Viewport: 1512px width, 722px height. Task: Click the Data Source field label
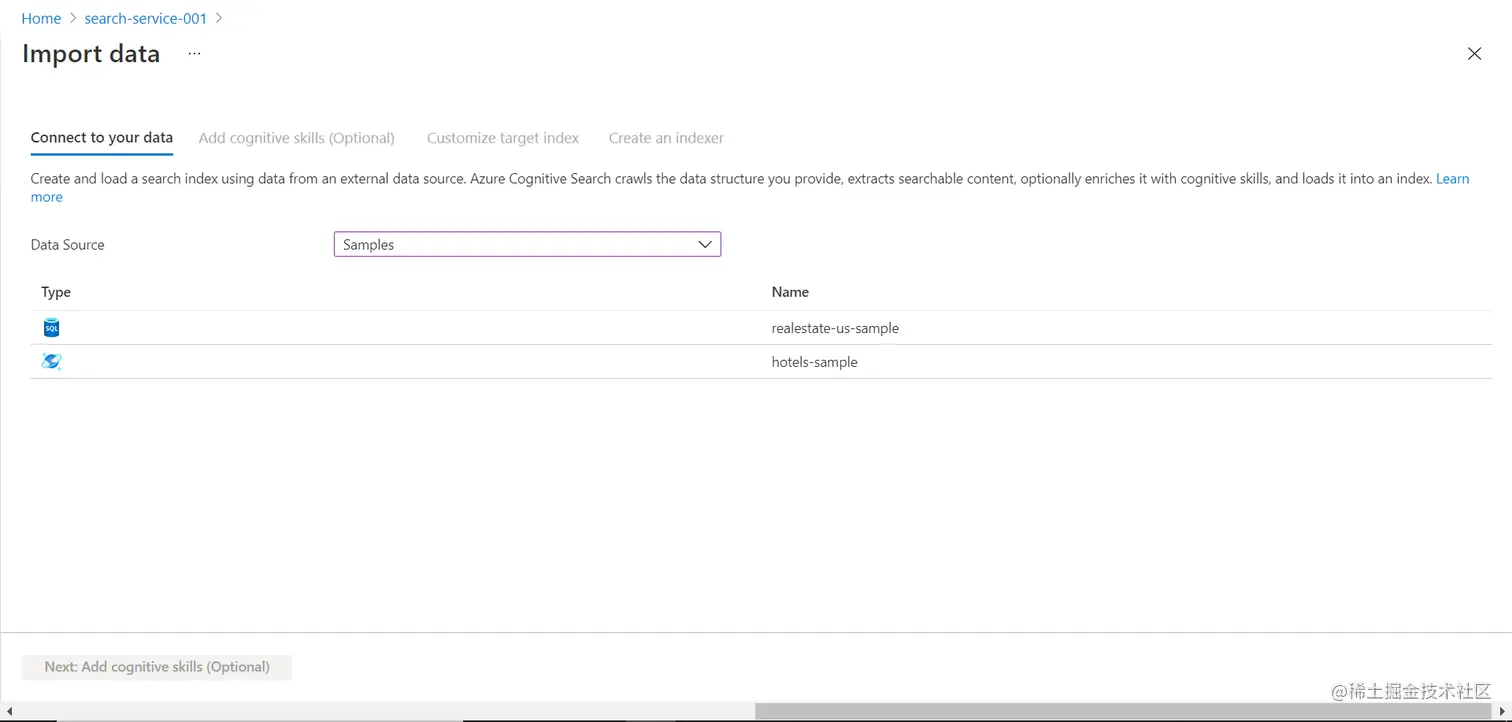(68, 244)
